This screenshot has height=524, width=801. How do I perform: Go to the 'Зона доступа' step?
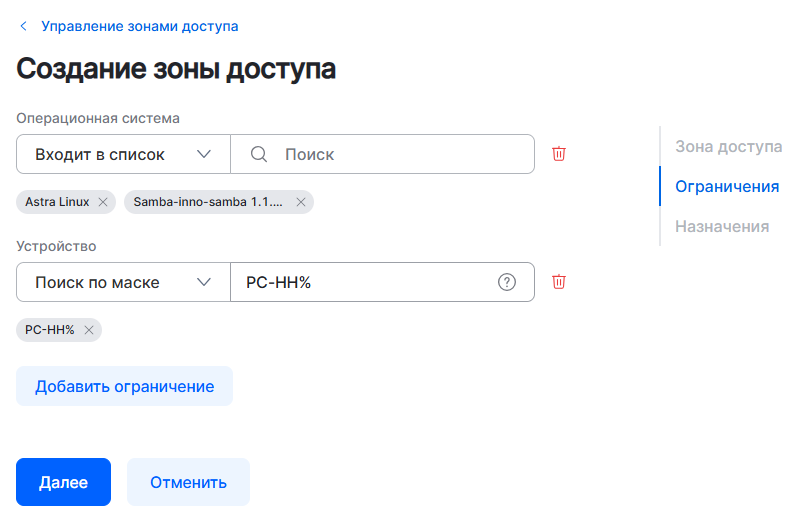[728, 146]
